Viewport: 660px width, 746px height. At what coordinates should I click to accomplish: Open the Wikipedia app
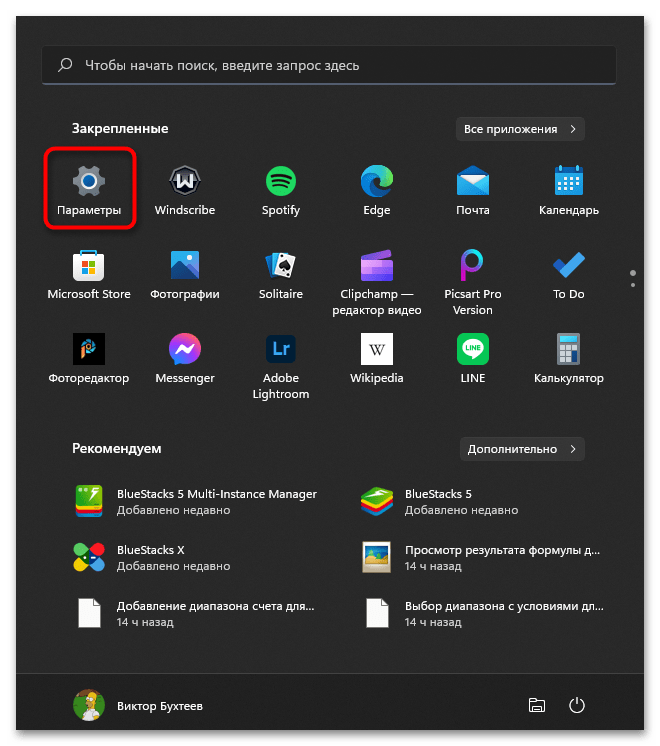377,349
